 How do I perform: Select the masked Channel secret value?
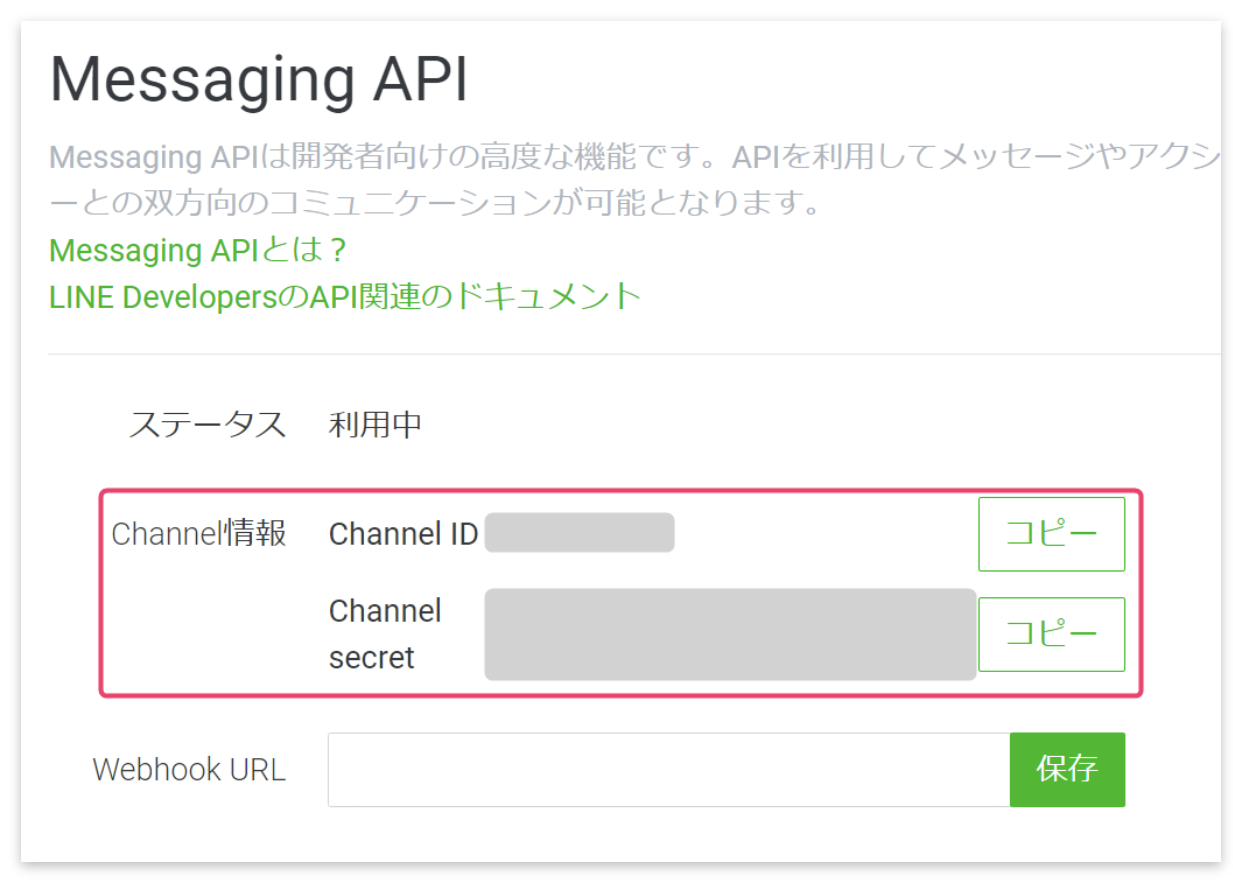[730, 634]
